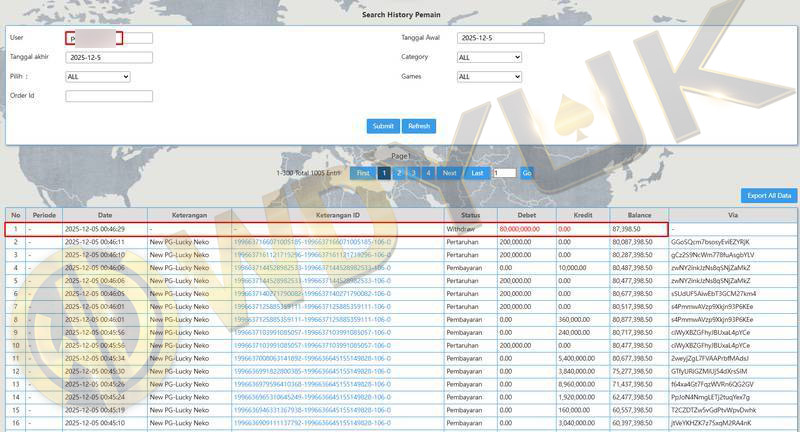
Task: Select page 2 in pagination
Action: 399,173
